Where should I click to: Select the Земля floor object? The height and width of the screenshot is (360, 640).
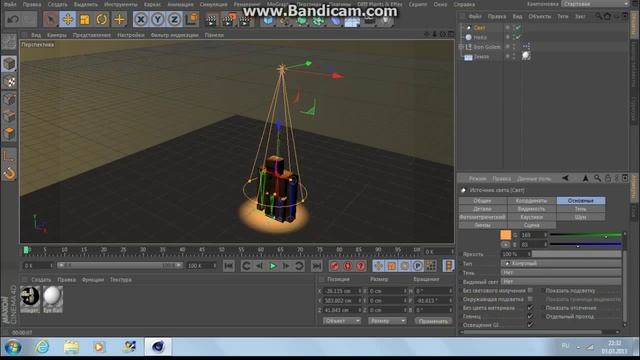click(x=481, y=57)
